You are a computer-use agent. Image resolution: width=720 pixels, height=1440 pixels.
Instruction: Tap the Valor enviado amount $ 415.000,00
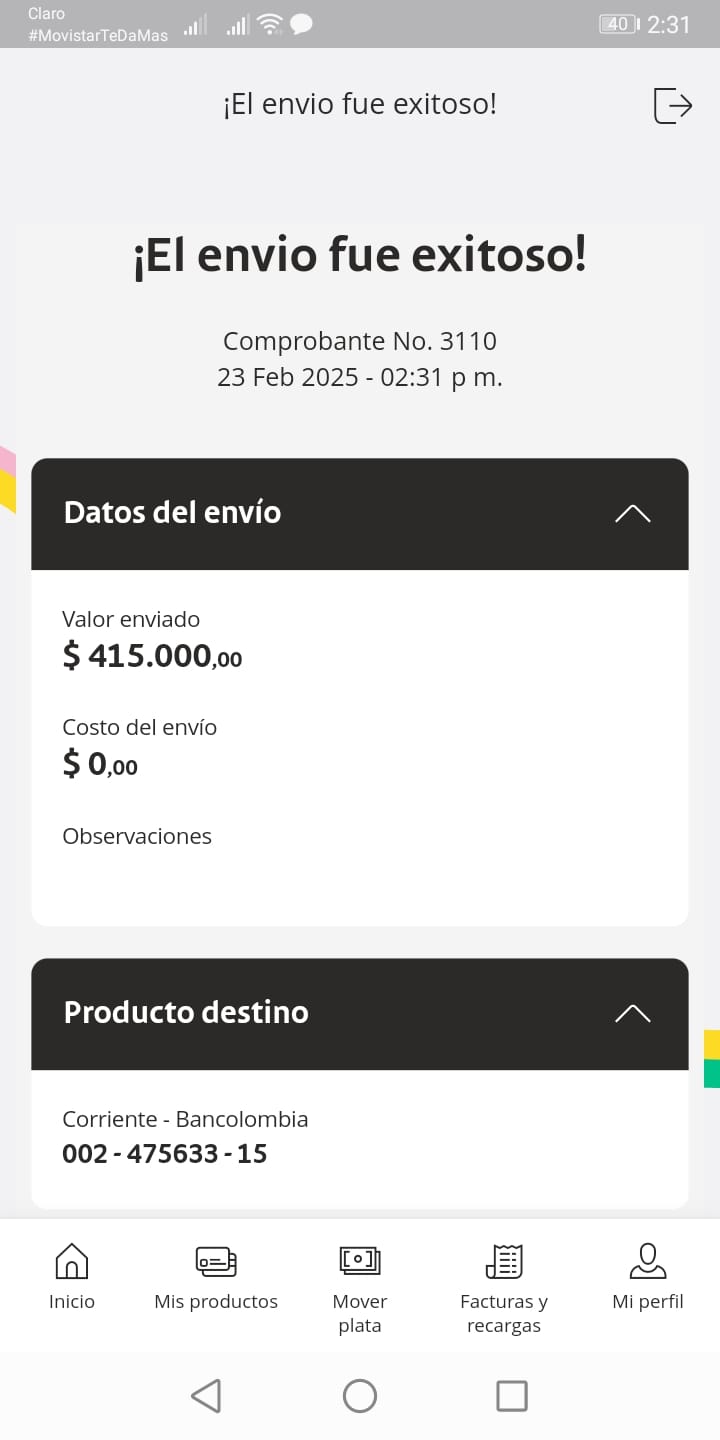click(152, 656)
